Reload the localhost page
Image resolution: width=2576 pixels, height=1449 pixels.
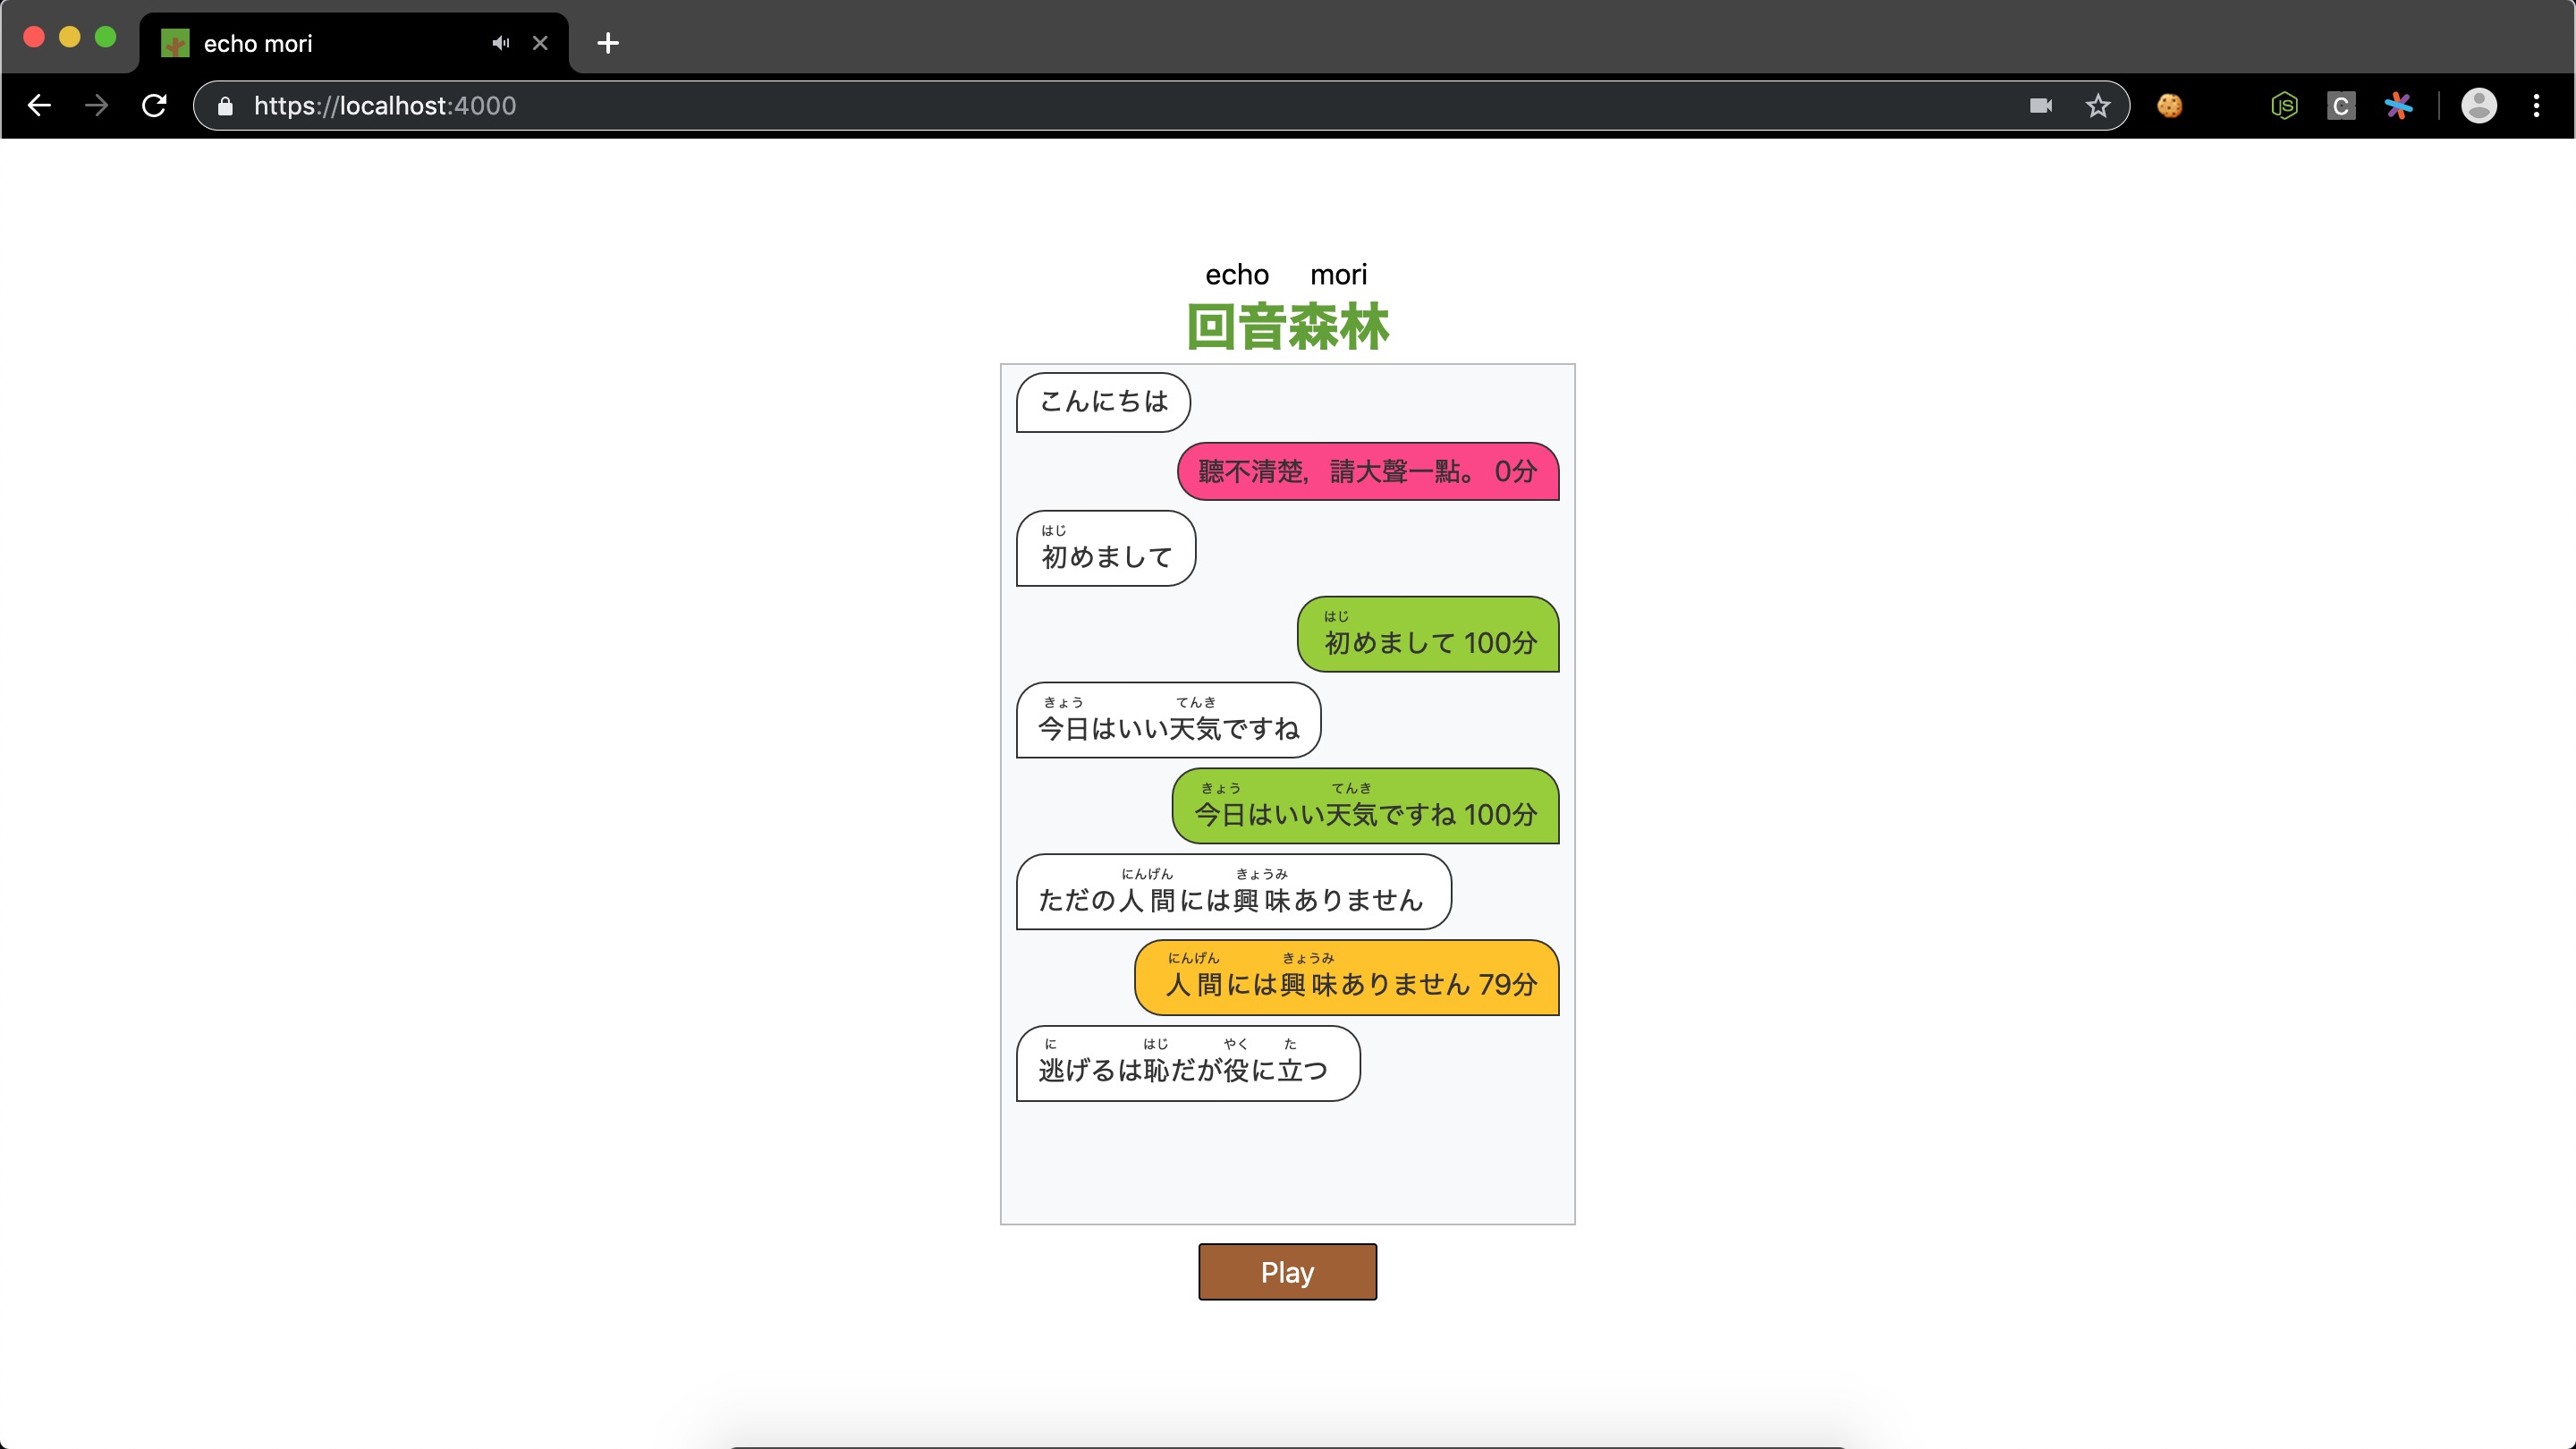coord(154,106)
